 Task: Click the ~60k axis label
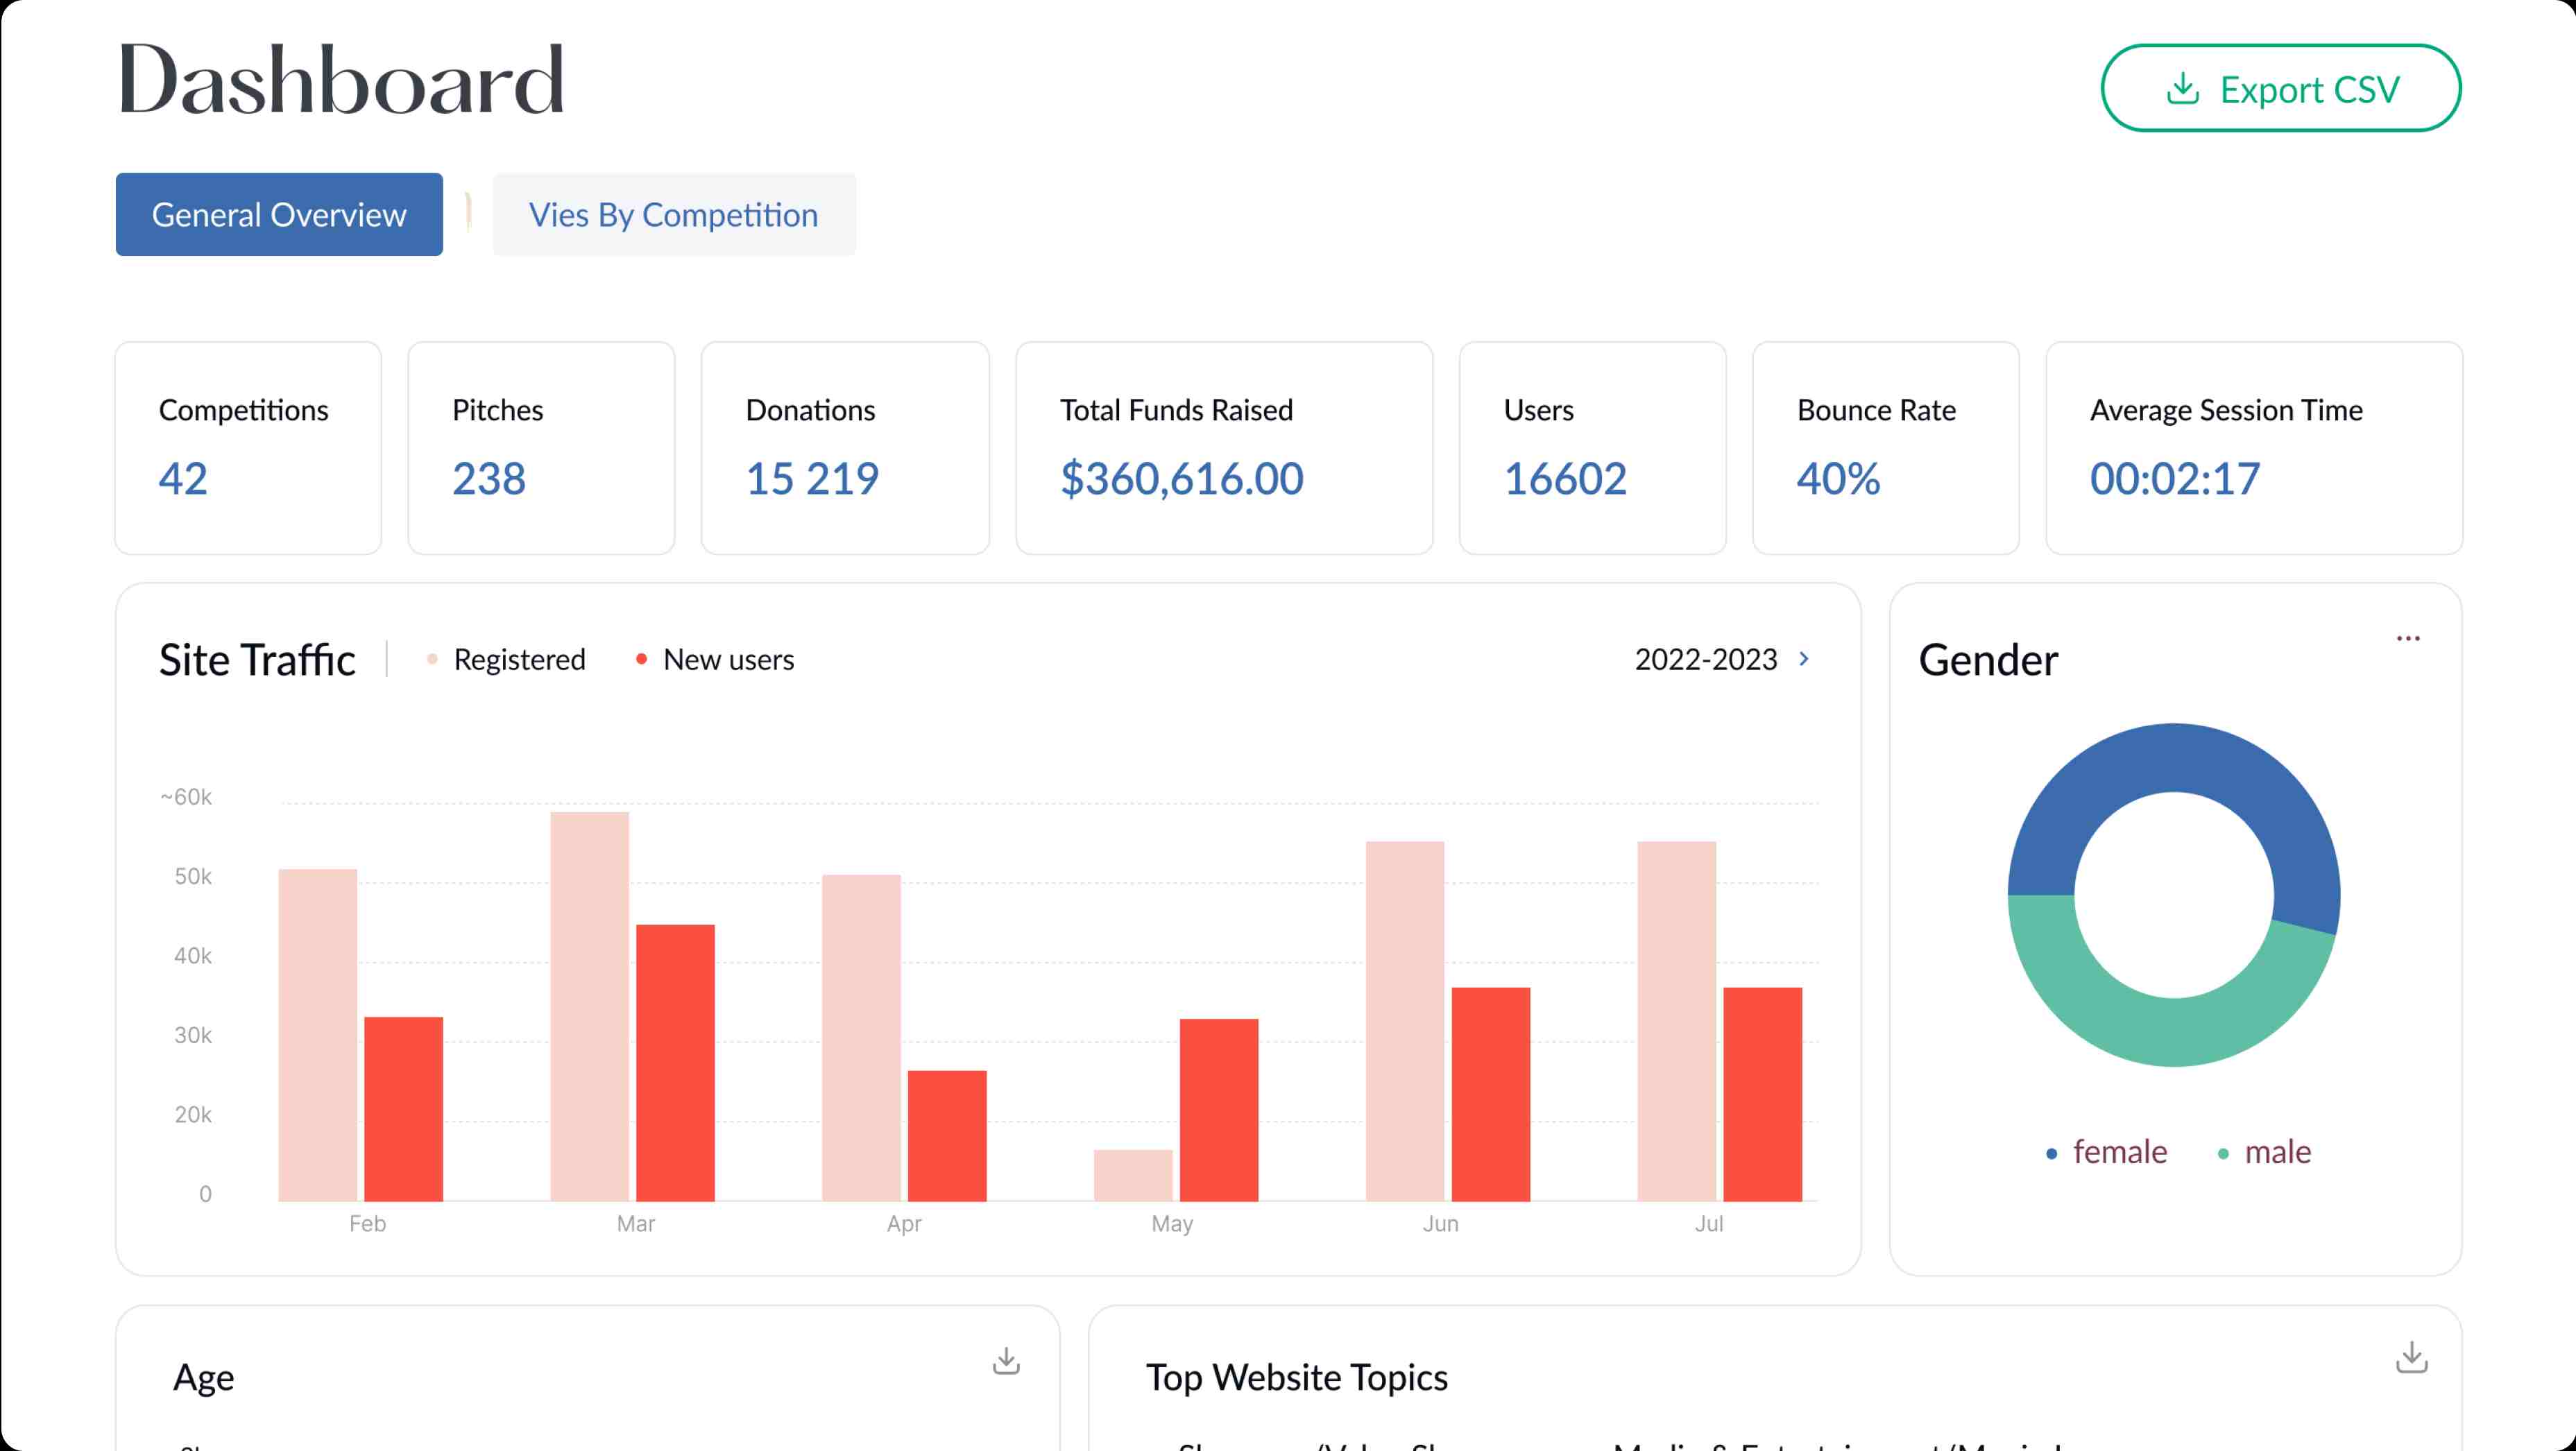pyautogui.click(x=186, y=797)
